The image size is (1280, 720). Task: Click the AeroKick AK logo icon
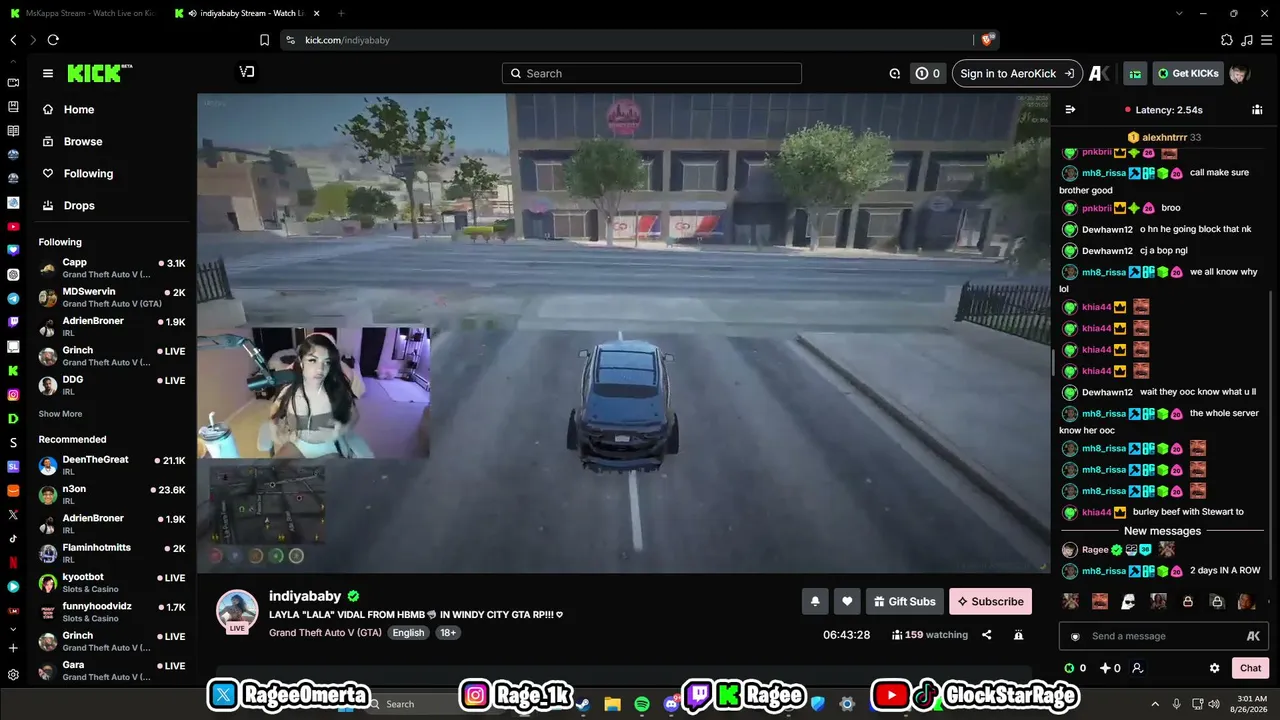pos(1099,73)
